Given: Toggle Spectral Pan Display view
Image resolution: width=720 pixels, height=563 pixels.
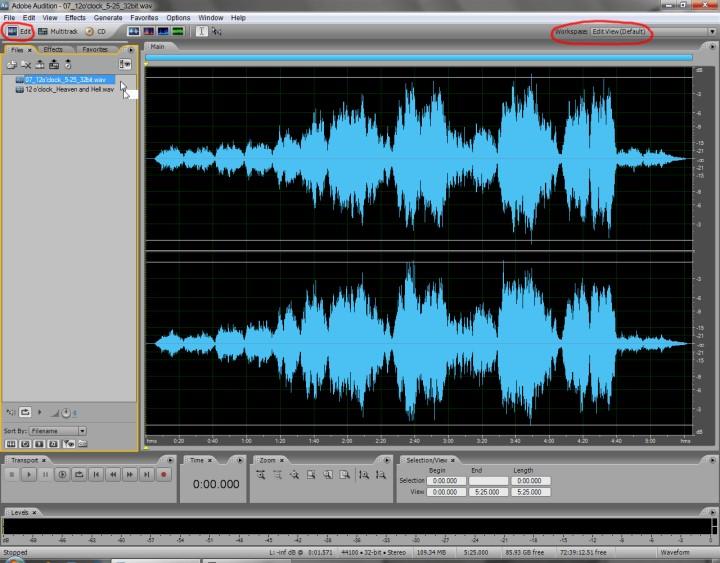Looking at the screenshot, I should click(x=163, y=31).
